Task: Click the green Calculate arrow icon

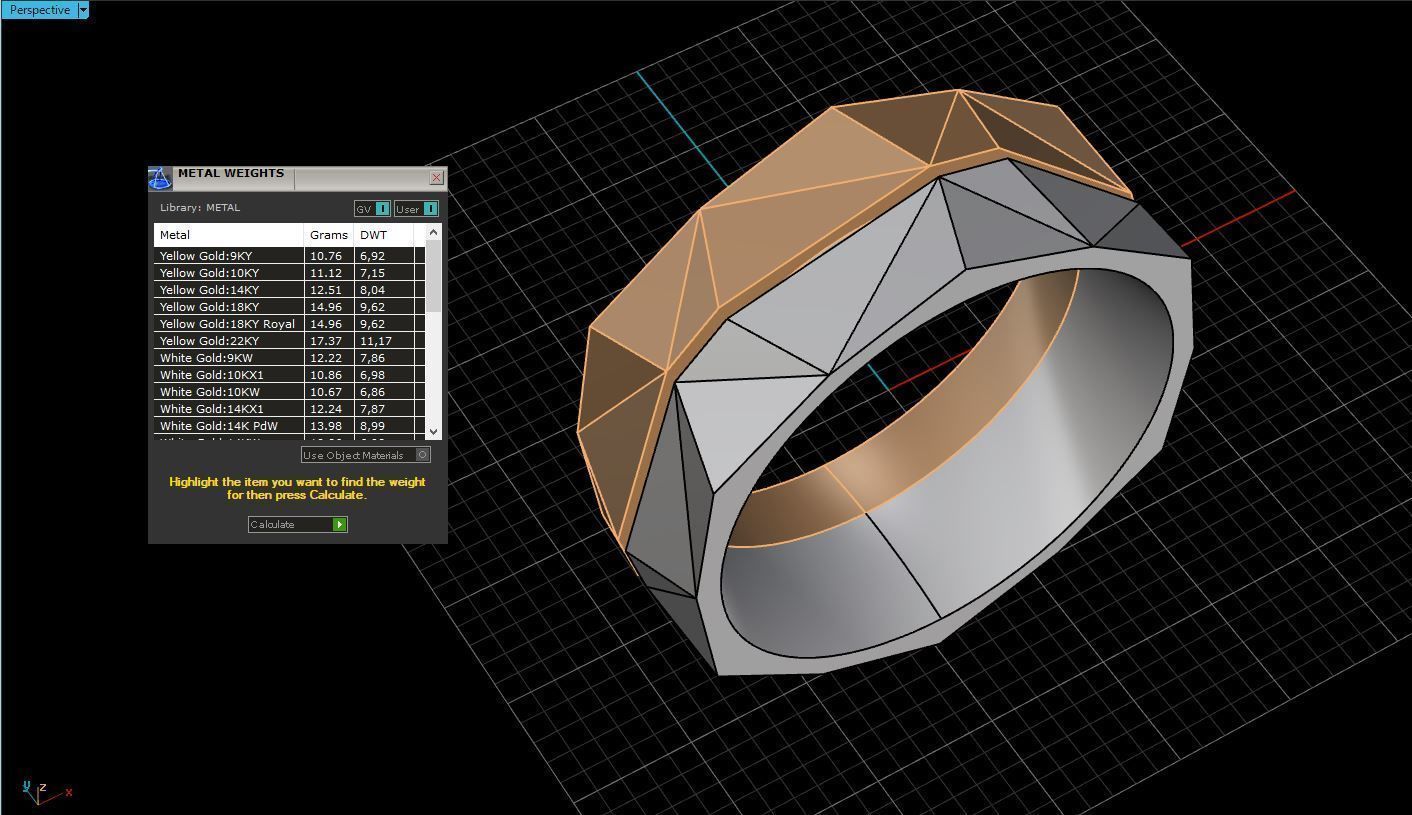Action: (x=340, y=524)
